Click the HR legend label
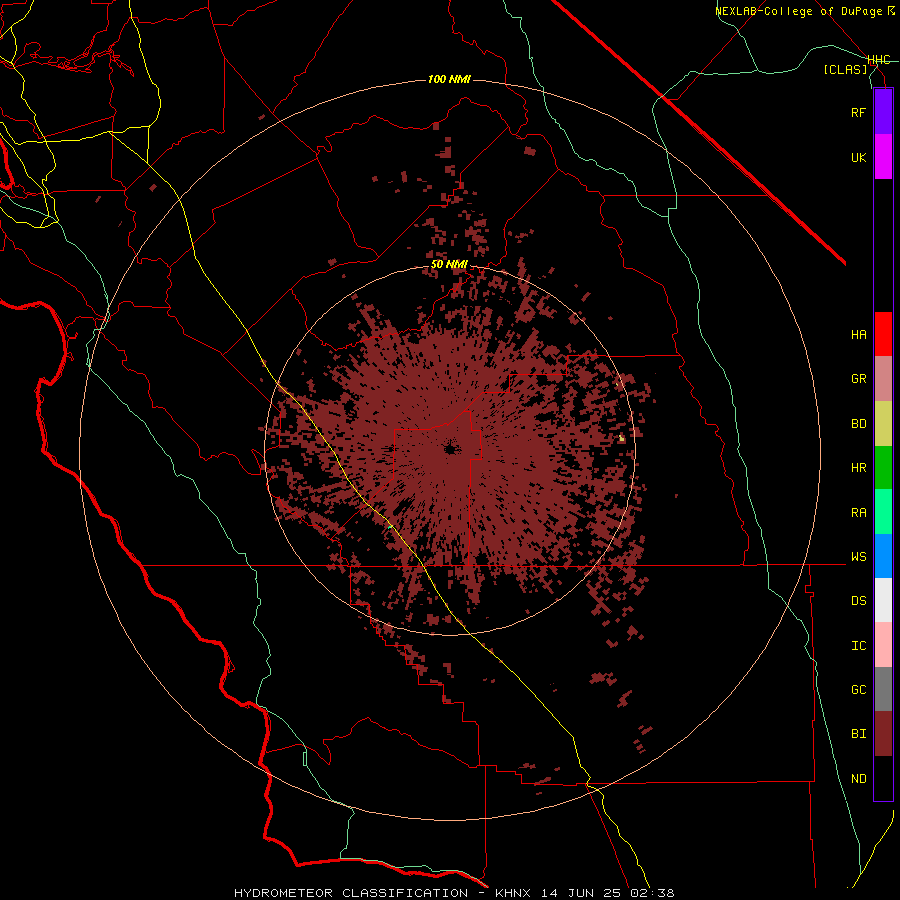Viewport: 900px width, 900px height. [x=858, y=468]
